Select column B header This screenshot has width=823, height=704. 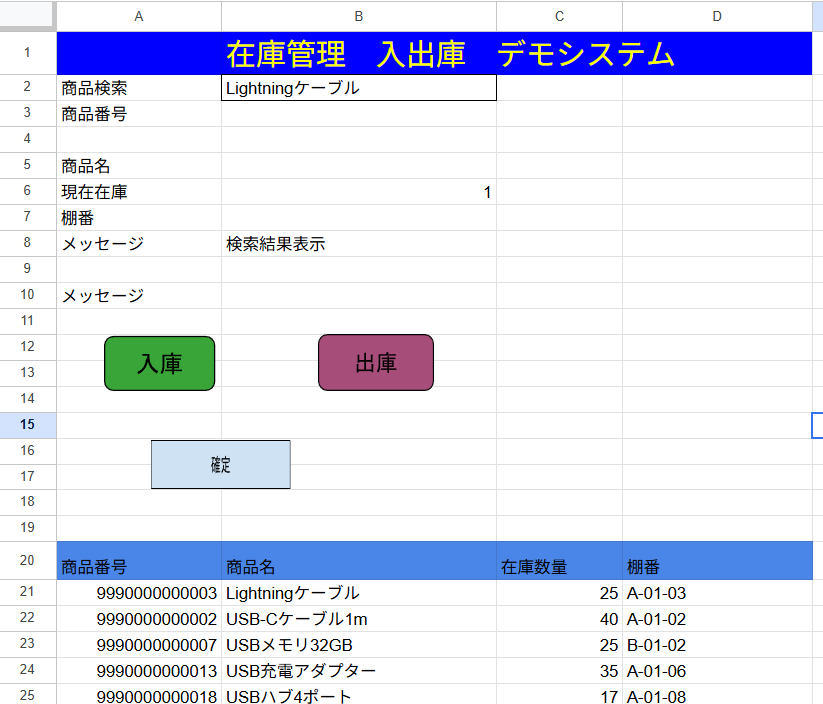click(358, 16)
